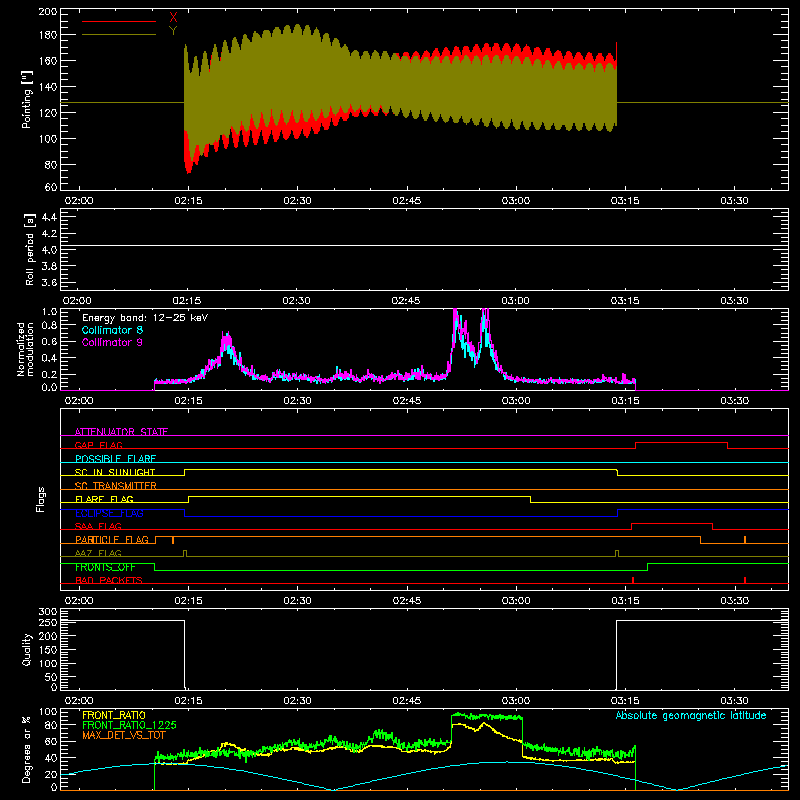The image size is (800, 800).
Task: Click the orange 'MAX_DET_VS_TOT' legend label
Action: 123,735
